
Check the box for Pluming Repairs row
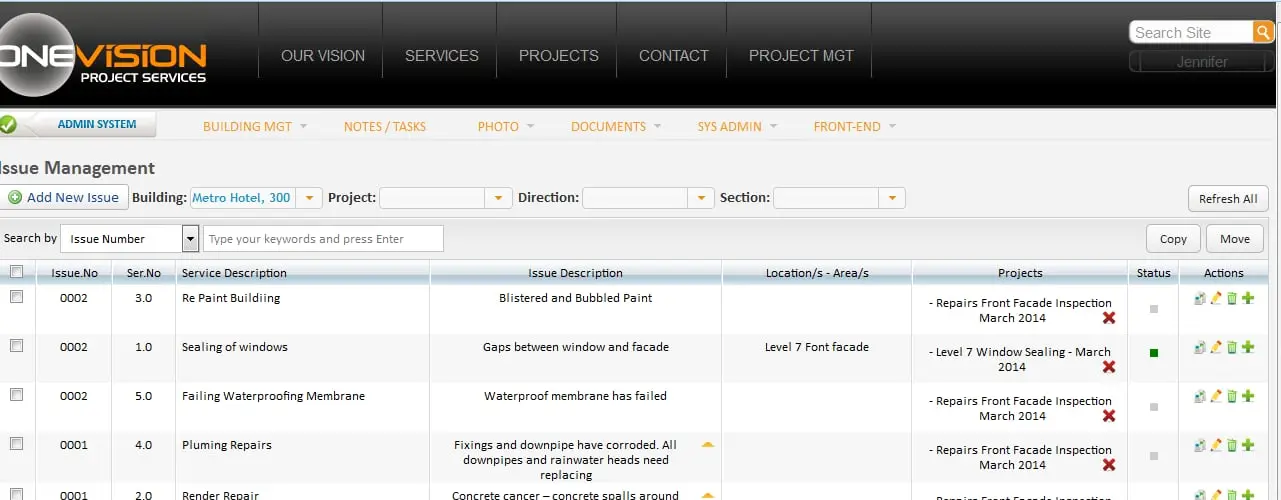[x=16, y=444]
